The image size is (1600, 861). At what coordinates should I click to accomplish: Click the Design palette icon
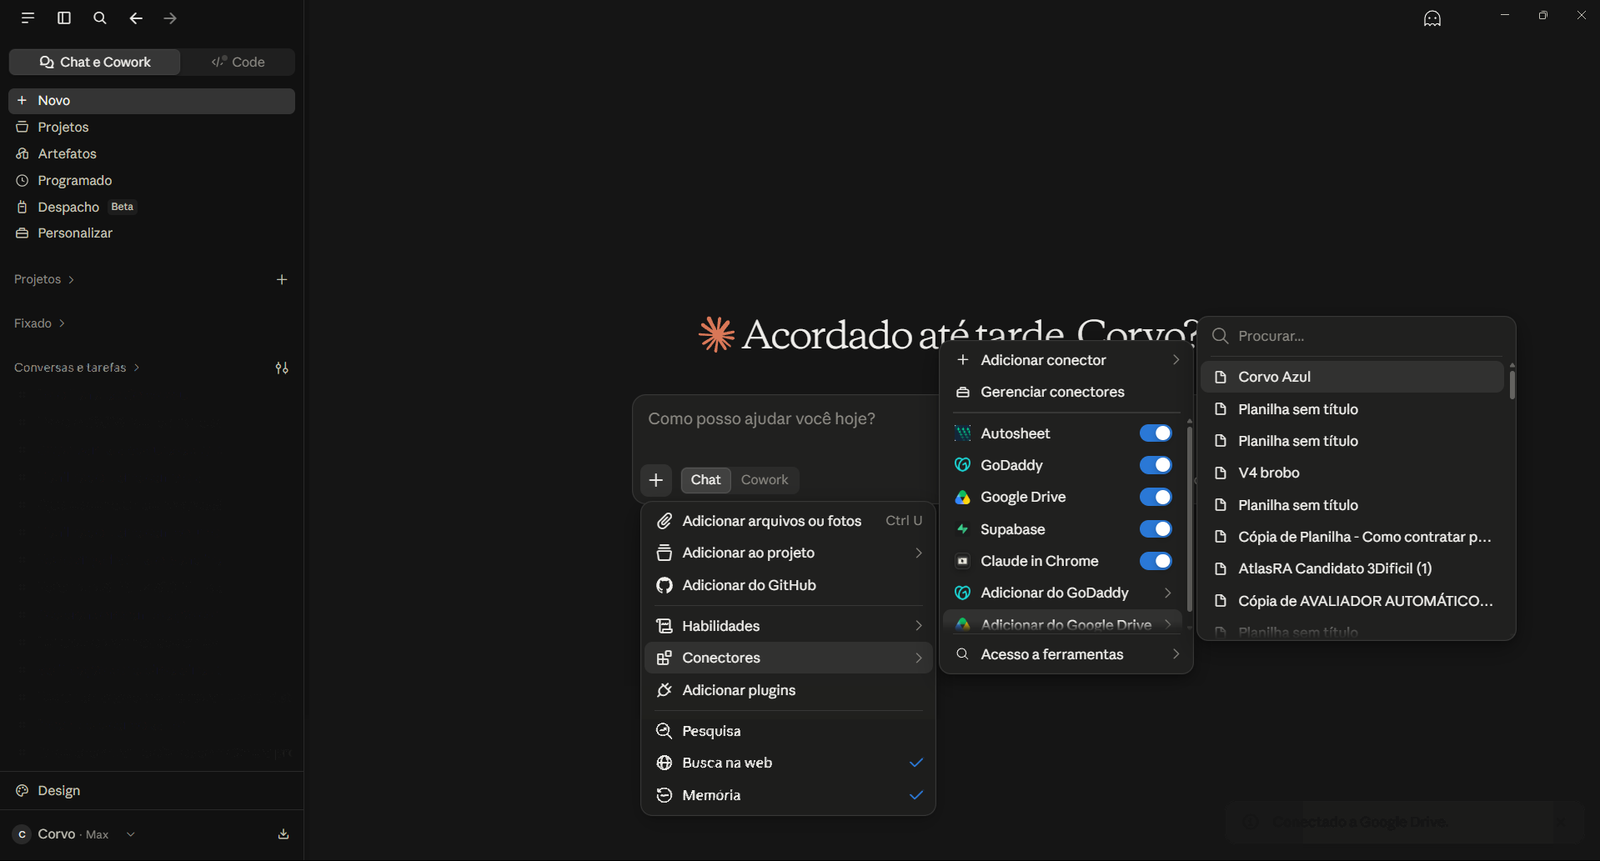tap(22, 791)
